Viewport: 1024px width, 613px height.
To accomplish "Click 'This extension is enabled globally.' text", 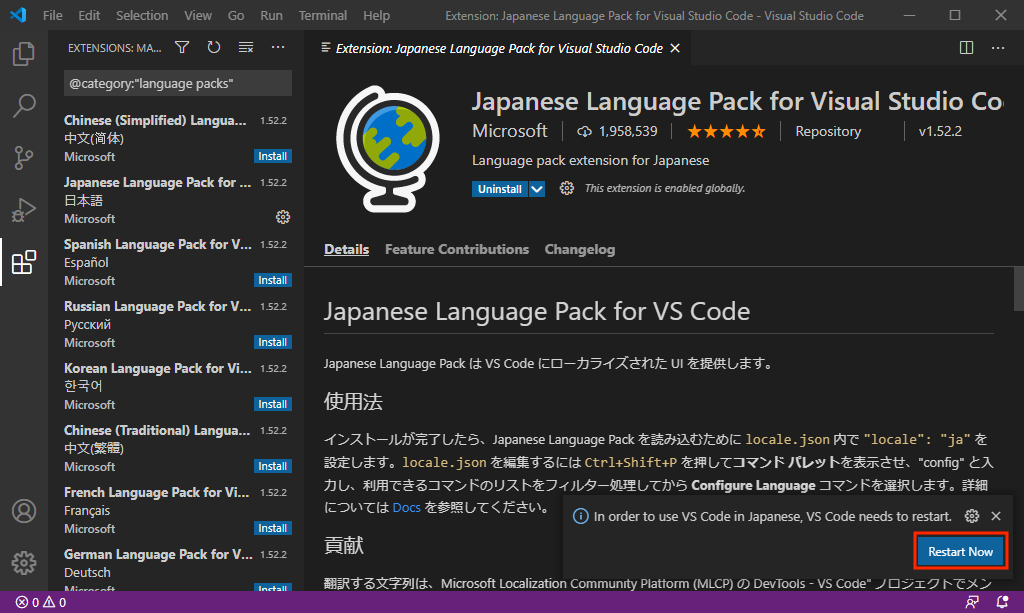I will point(665,189).
